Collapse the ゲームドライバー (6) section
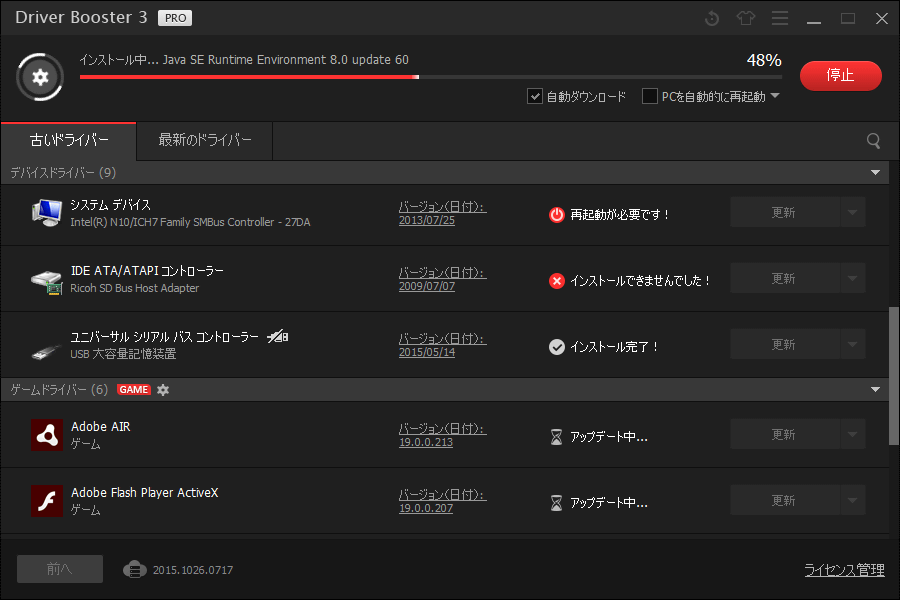 click(875, 390)
